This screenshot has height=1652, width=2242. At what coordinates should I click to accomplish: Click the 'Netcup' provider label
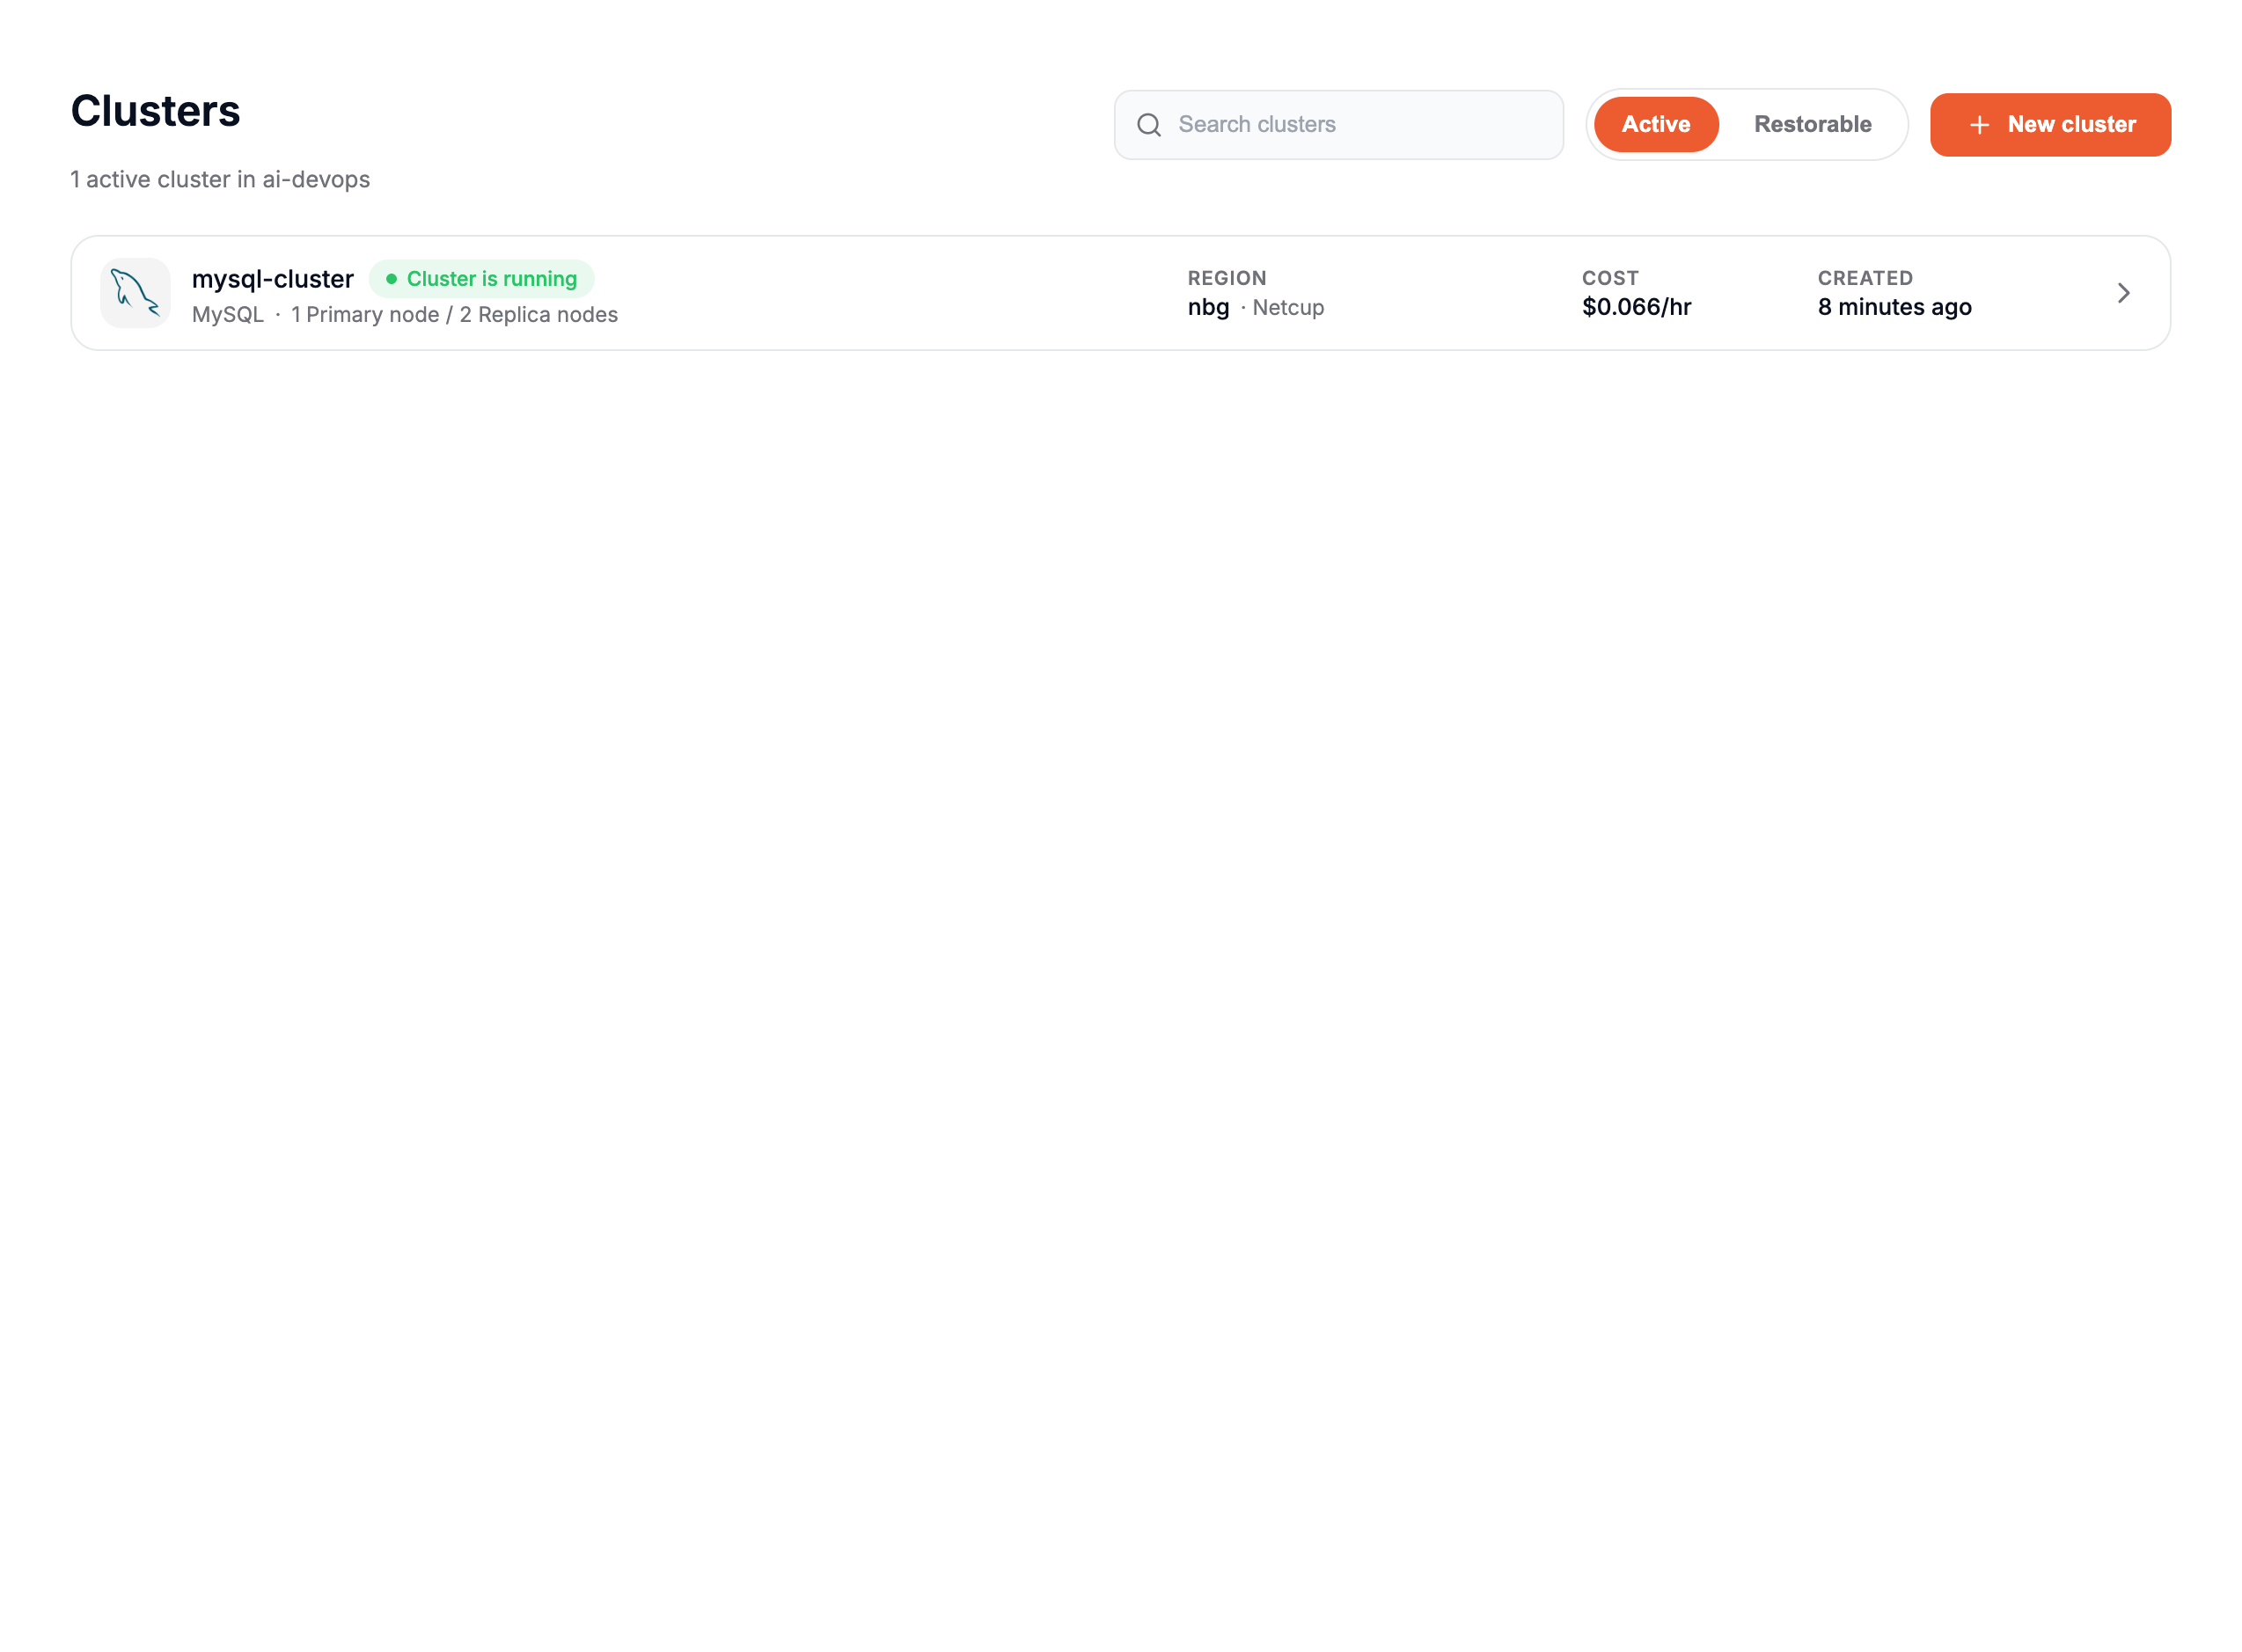tap(1288, 308)
